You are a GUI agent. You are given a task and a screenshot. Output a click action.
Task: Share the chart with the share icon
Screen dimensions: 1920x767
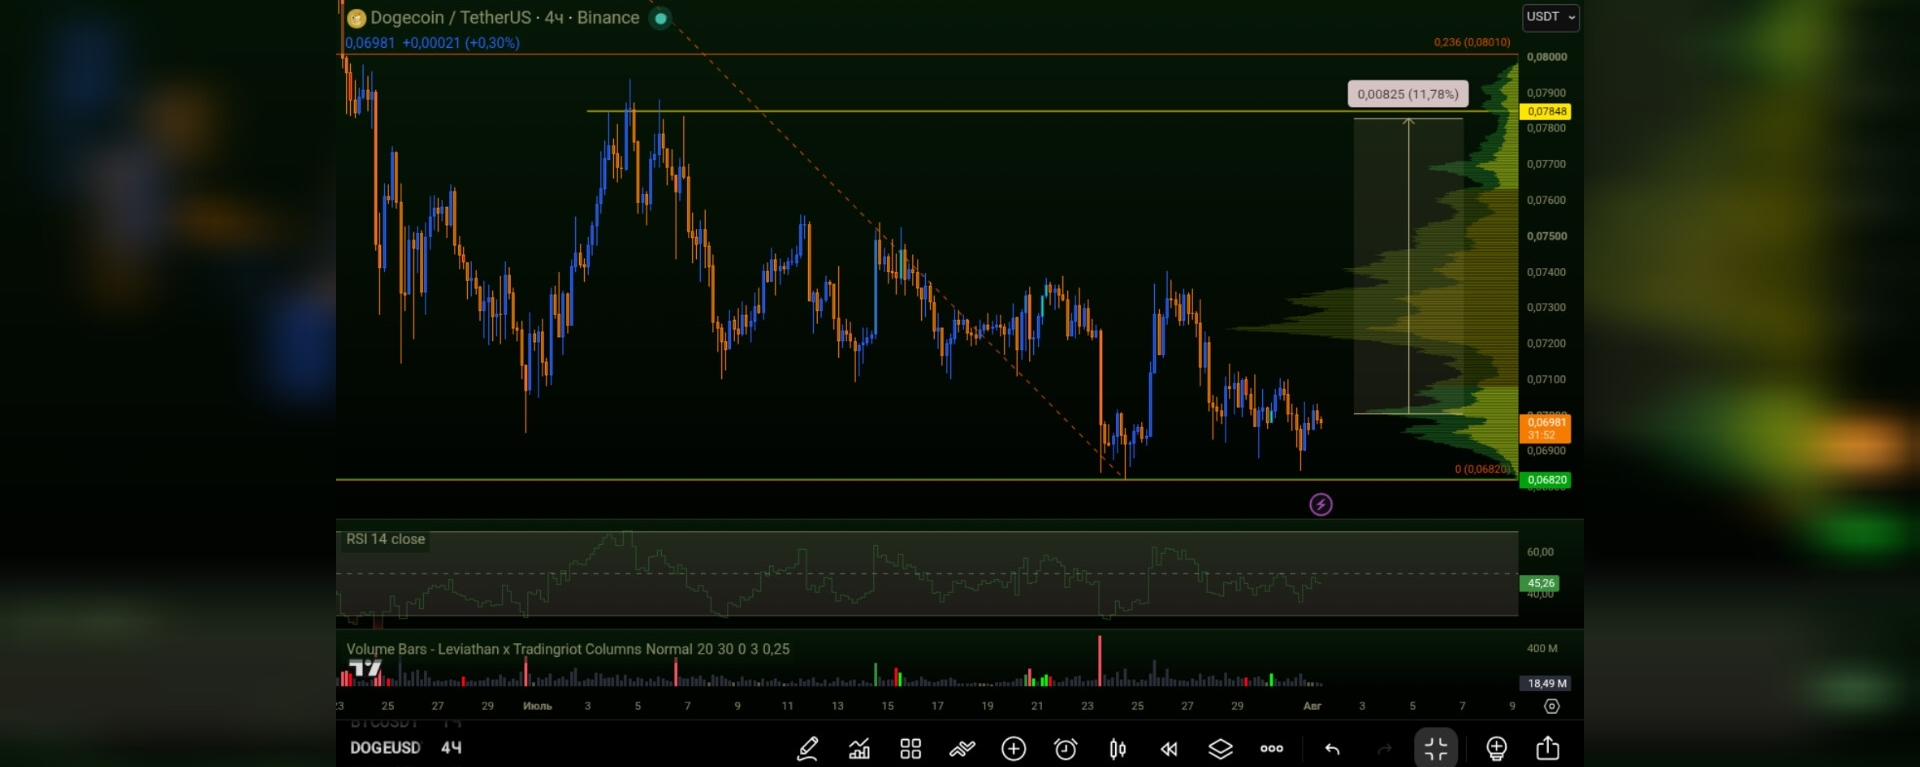(1548, 748)
